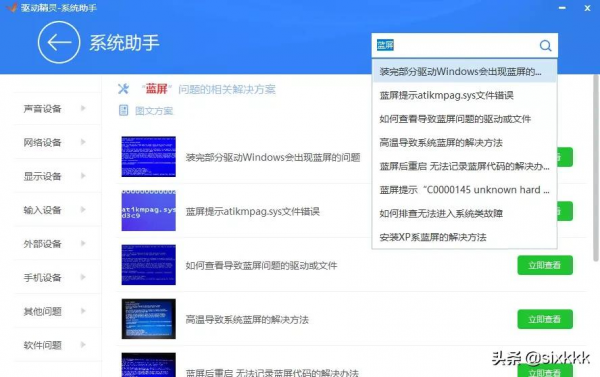Click the 图文方案 section label
The width and height of the screenshot is (600, 377).
[154, 111]
